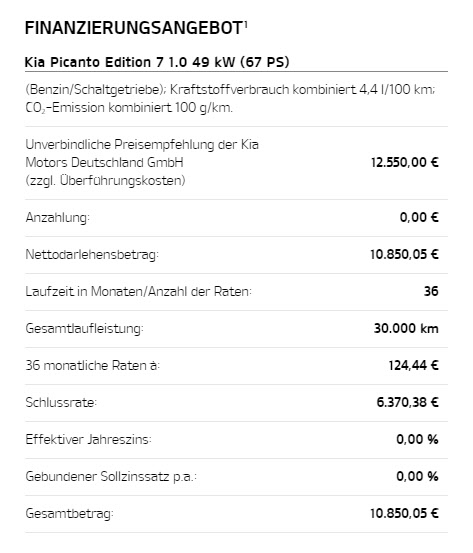Click the Effektiver Jahreszins percentage
Image resolution: width=473 pixels, height=553 pixels.
(x=417, y=439)
